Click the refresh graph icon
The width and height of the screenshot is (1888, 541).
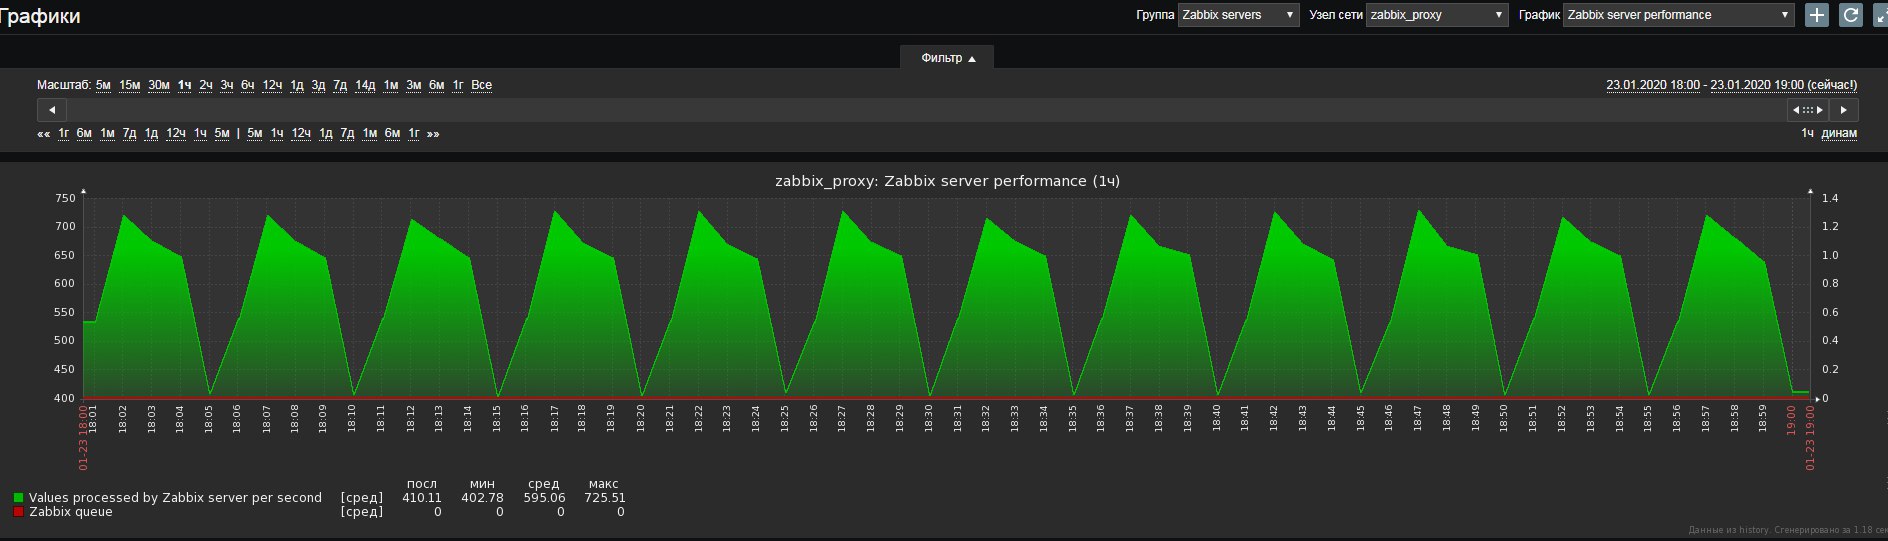tap(1851, 15)
